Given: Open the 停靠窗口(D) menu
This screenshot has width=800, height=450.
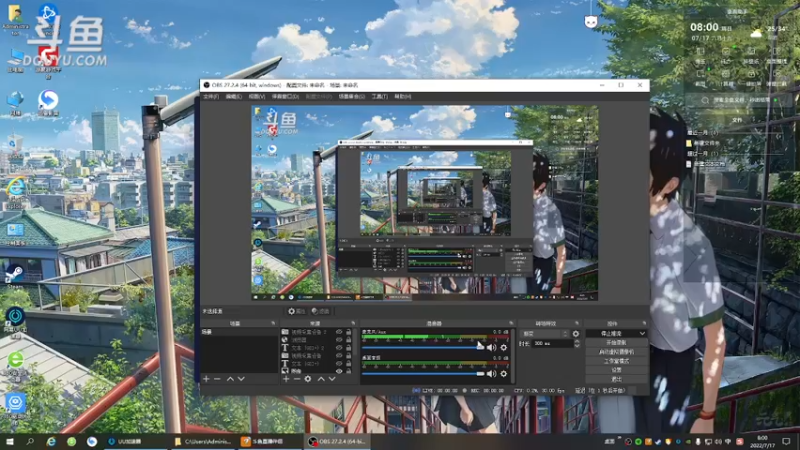Looking at the screenshot, I should click(x=285, y=96).
